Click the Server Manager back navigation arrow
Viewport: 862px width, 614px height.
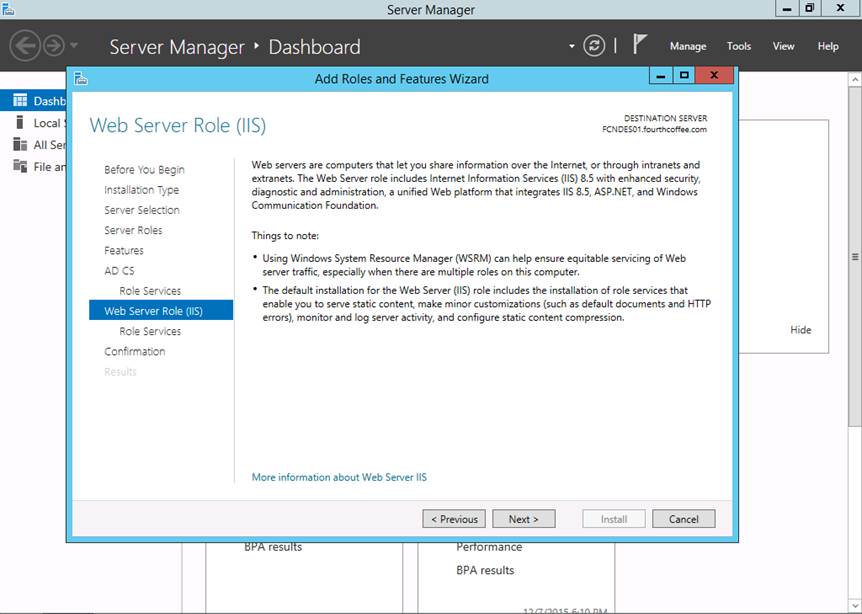tap(25, 46)
